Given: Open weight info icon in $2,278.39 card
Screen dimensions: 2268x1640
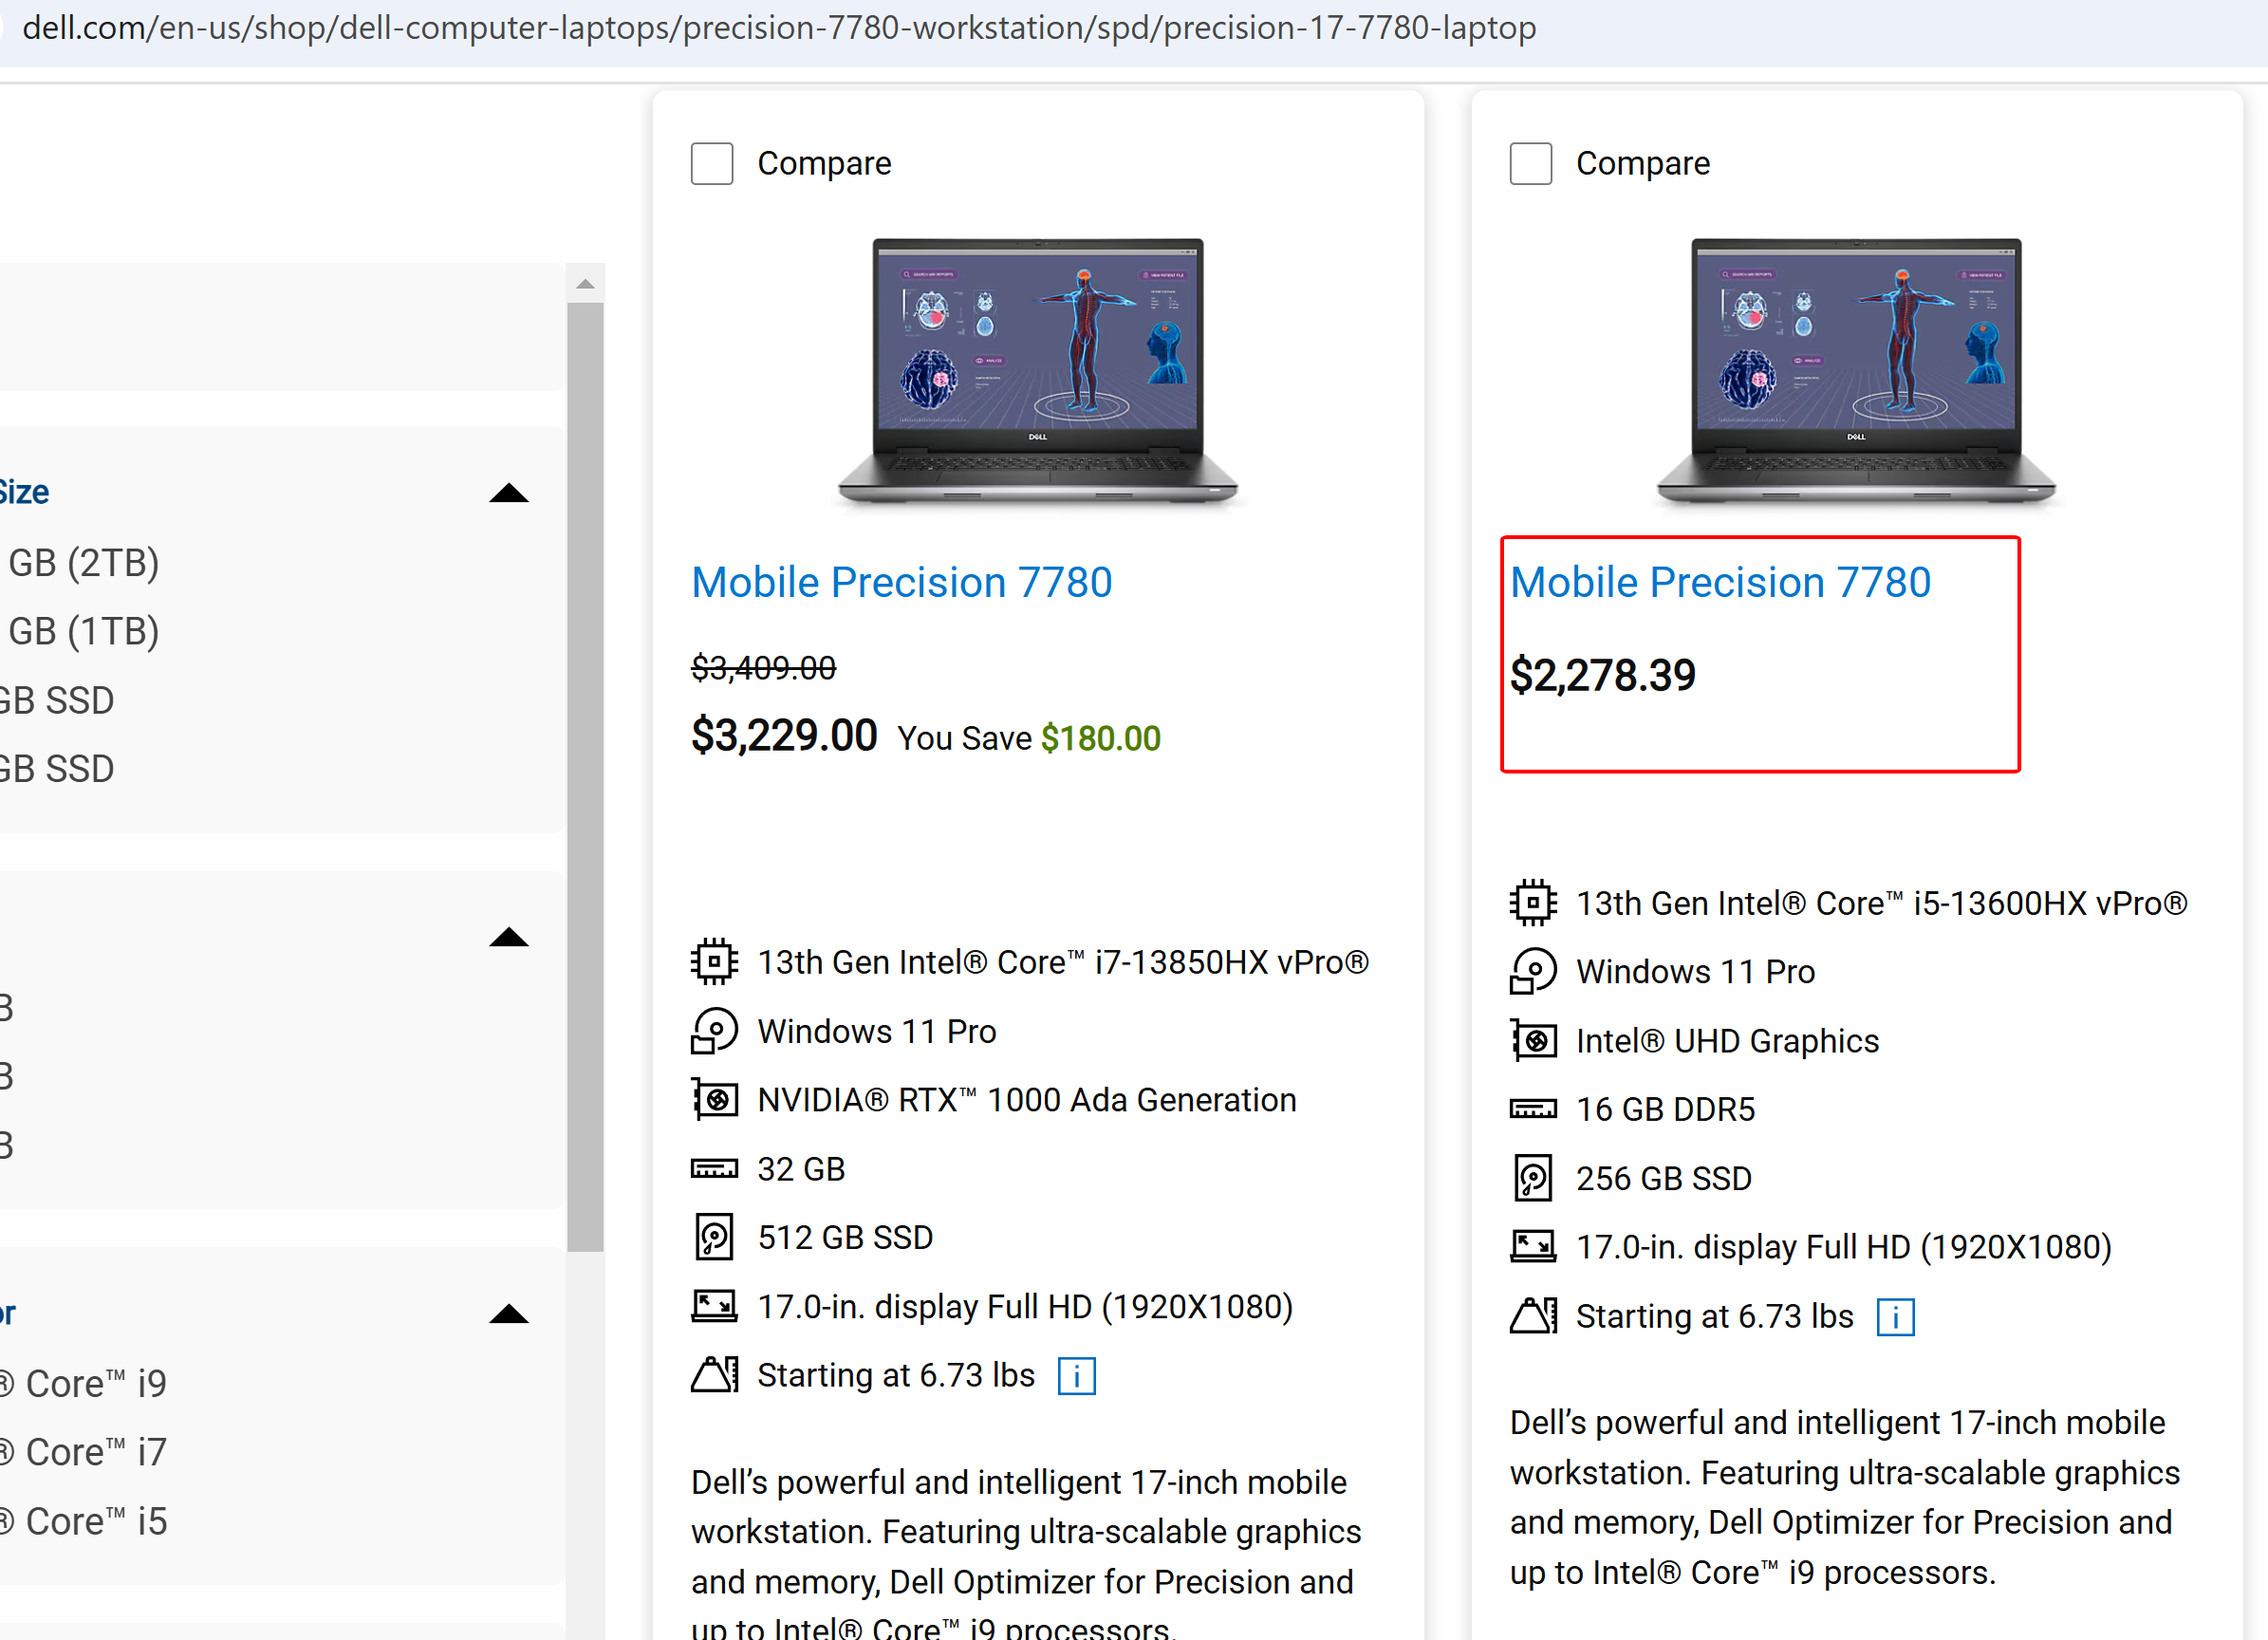Looking at the screenshot, I should (1896, 1317).
